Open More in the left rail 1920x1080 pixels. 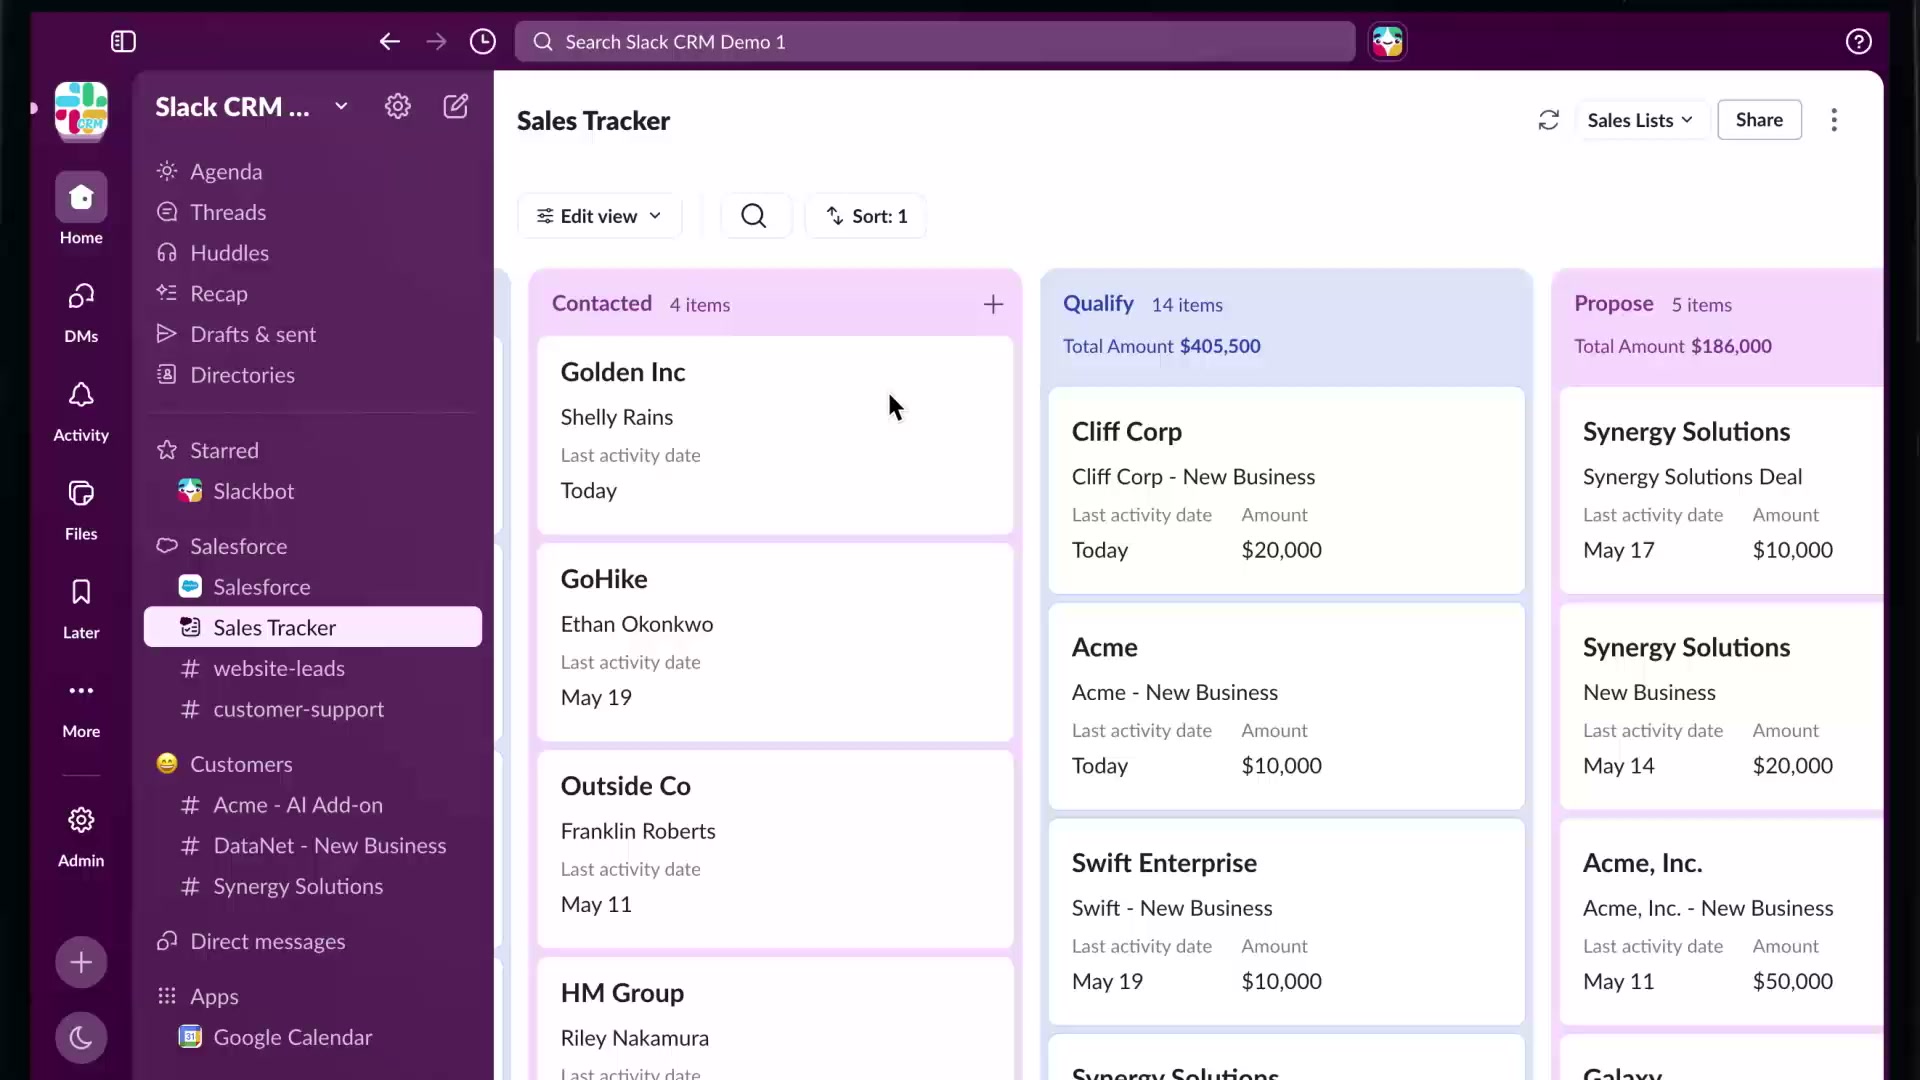pyautogui.click(x=81, y=708)
